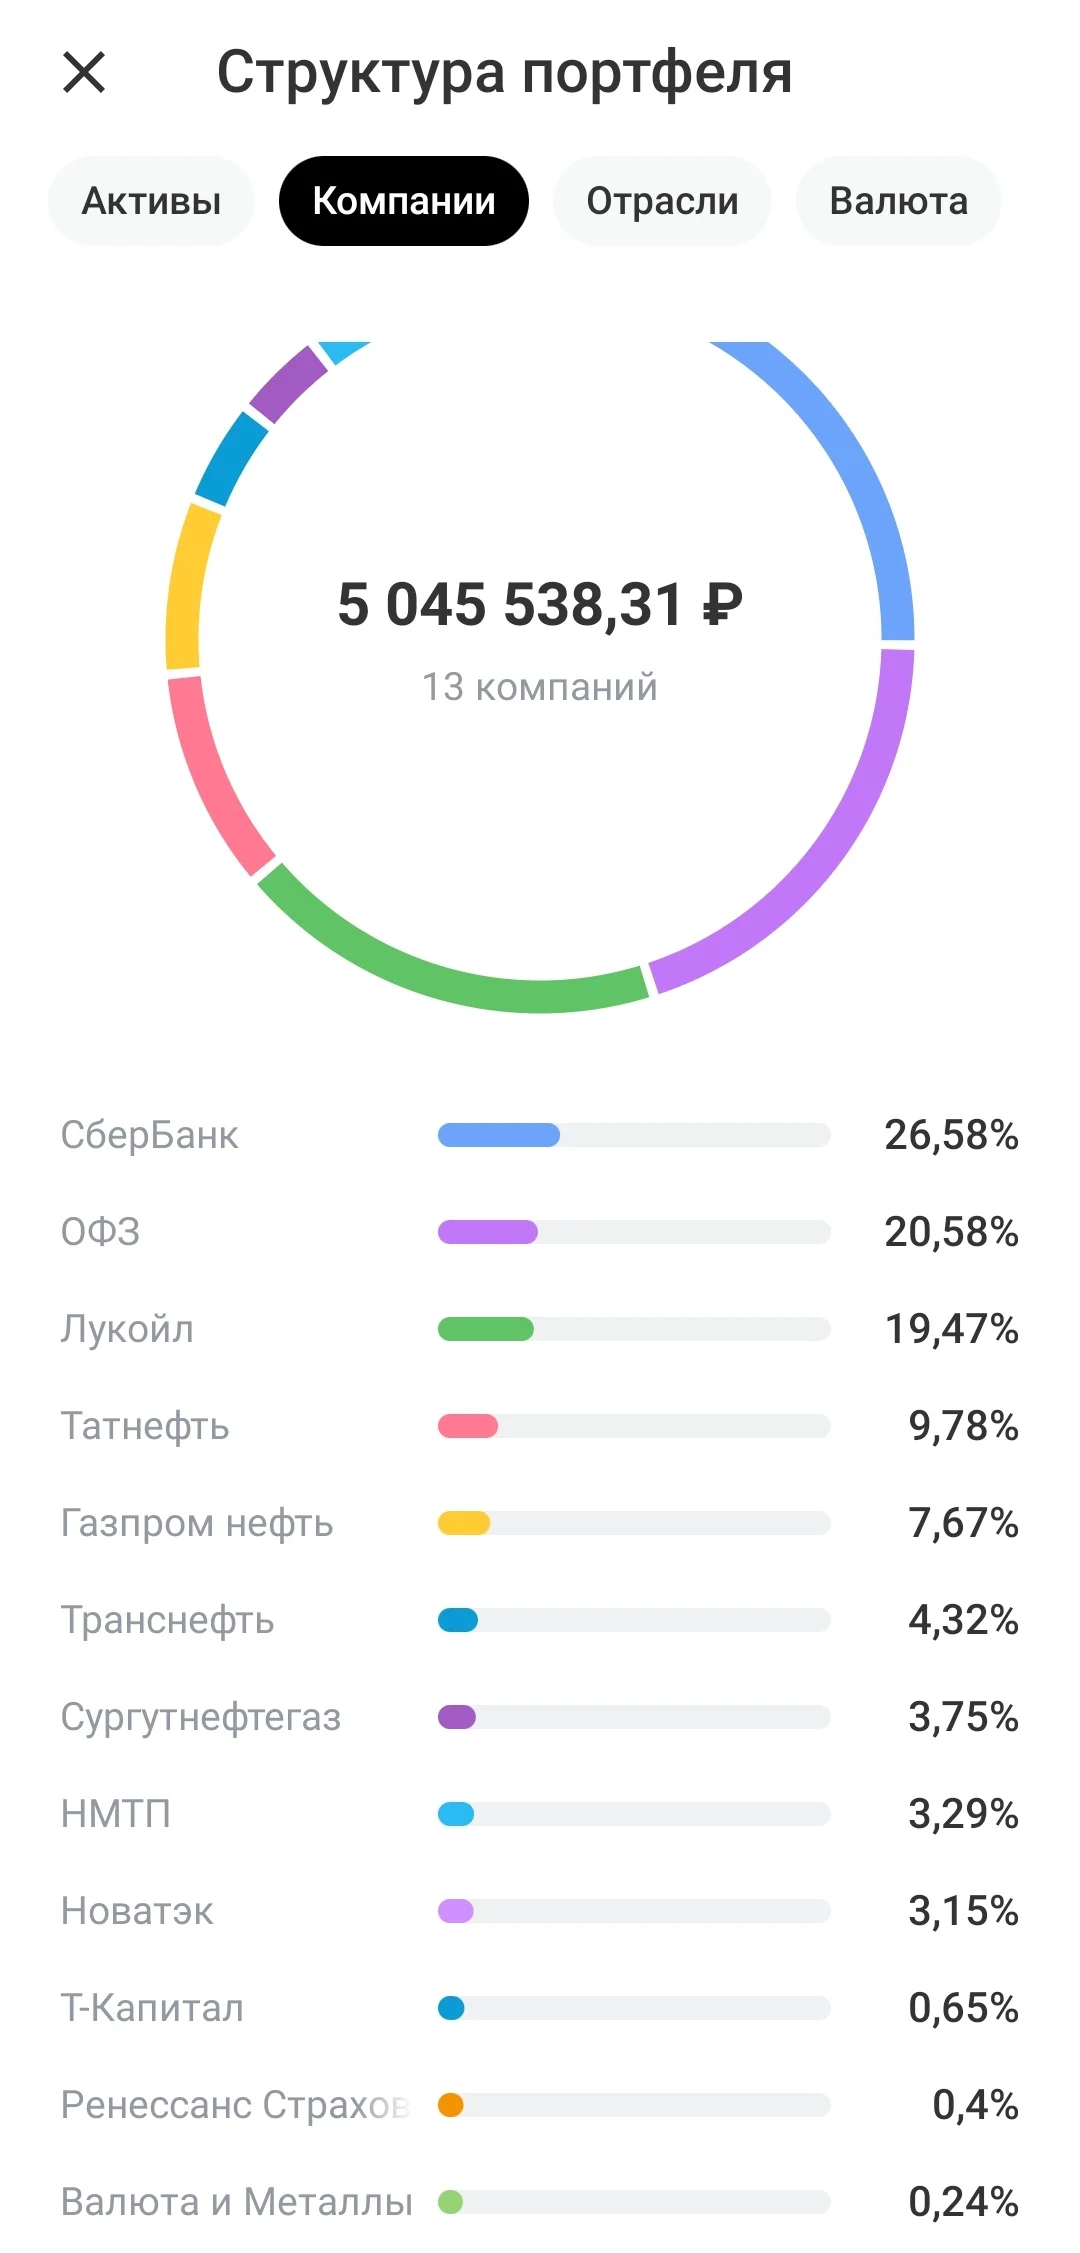Viewport: 1080px width, 2253px height.
Task: Open the Отрасли tab
Action: (x=662, y=201)
